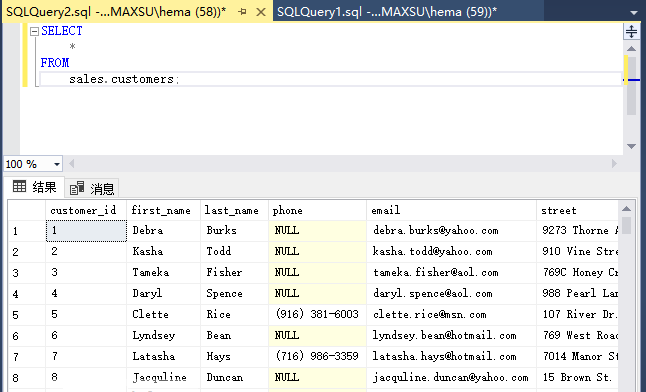Select the last_name column header
Screen dimensions: 646x392
pyautogui.click(x=234, y=210)
